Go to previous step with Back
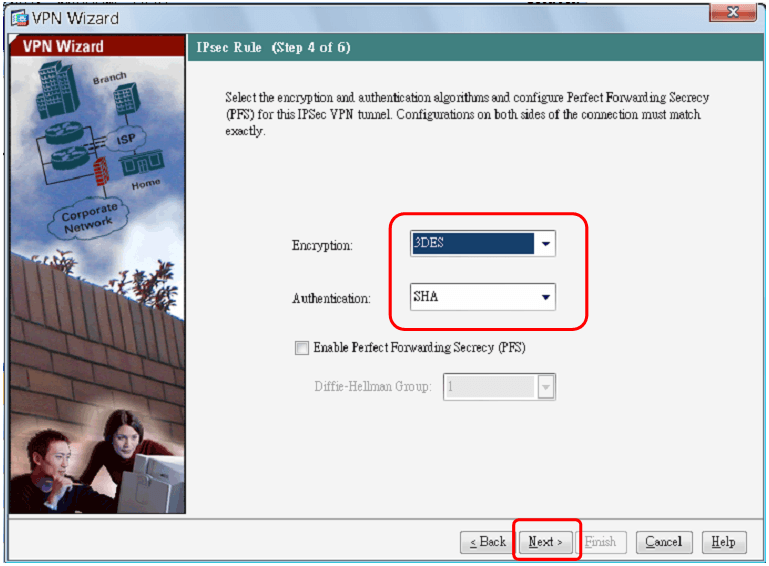Viewport: 769px width, 566px height. point(487,542)
